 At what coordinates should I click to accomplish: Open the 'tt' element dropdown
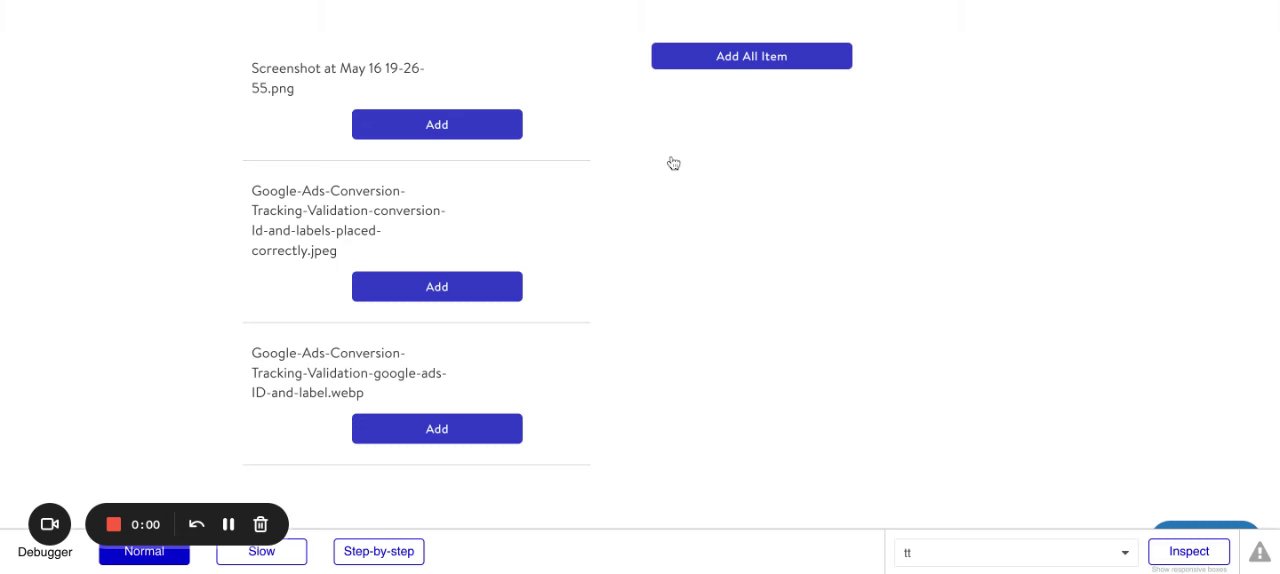pyautogui.click(x=1016, y=553)
